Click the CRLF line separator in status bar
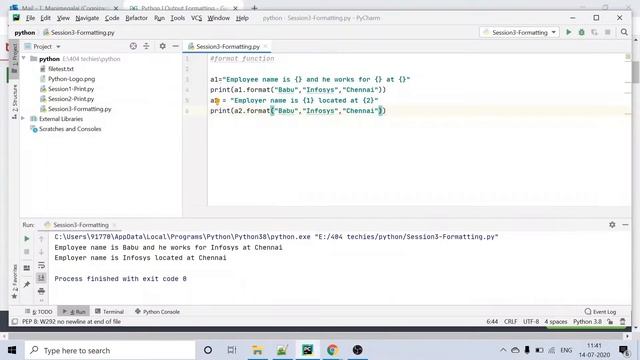 [x=510, y=322]
